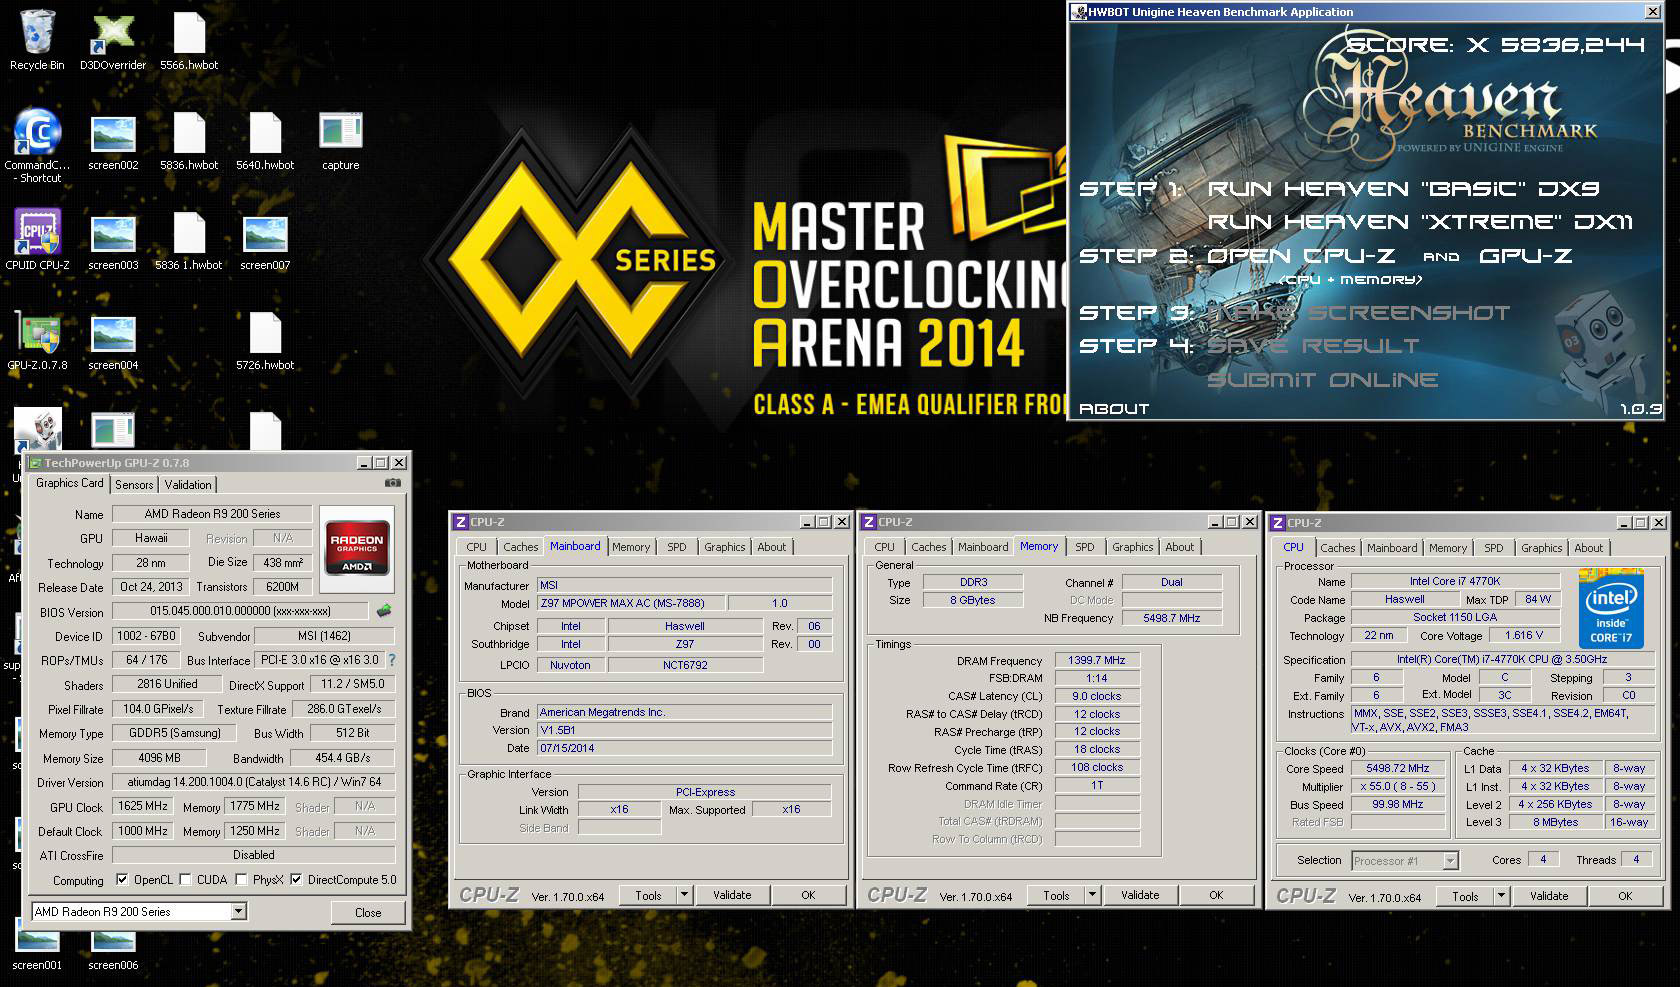Toggle the PhysX checkbox
Screen dimensions: 1680x987
241,880
